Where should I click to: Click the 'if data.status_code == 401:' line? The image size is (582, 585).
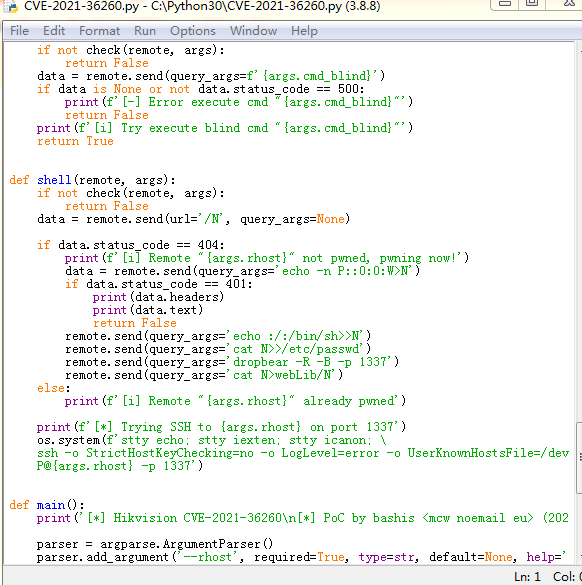[159, 284]
